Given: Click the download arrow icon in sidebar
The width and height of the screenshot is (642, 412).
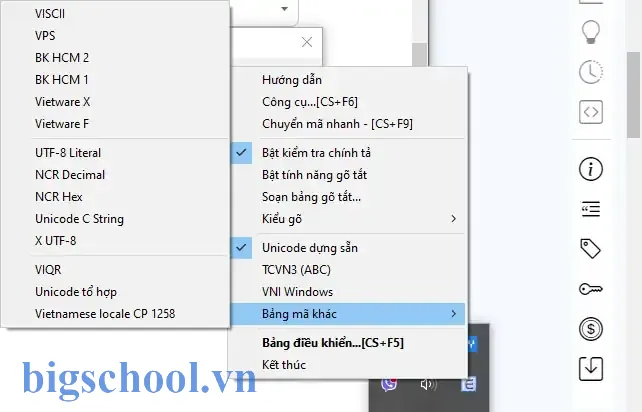Looking at the screenshot, I should pos(591,369).
